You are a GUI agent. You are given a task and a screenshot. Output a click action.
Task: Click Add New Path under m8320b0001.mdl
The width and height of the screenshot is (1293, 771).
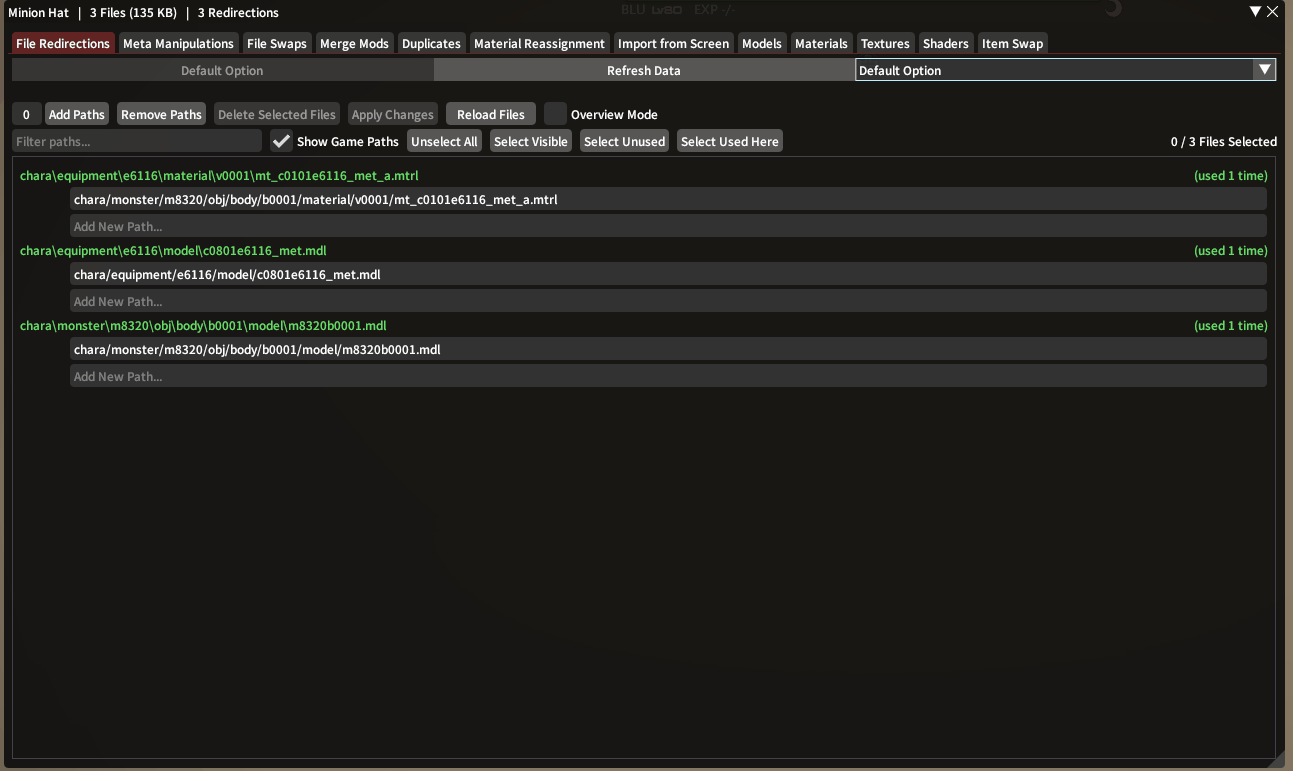(668, 376)
